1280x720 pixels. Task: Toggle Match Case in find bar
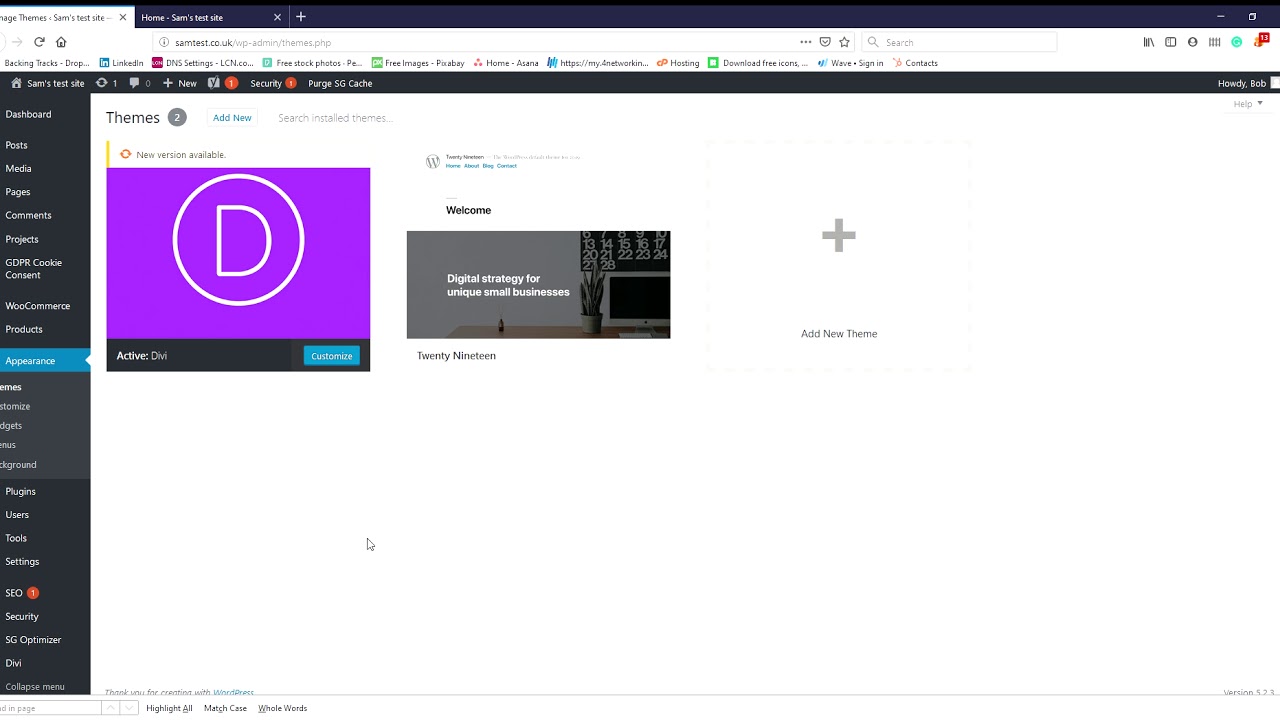225,708
